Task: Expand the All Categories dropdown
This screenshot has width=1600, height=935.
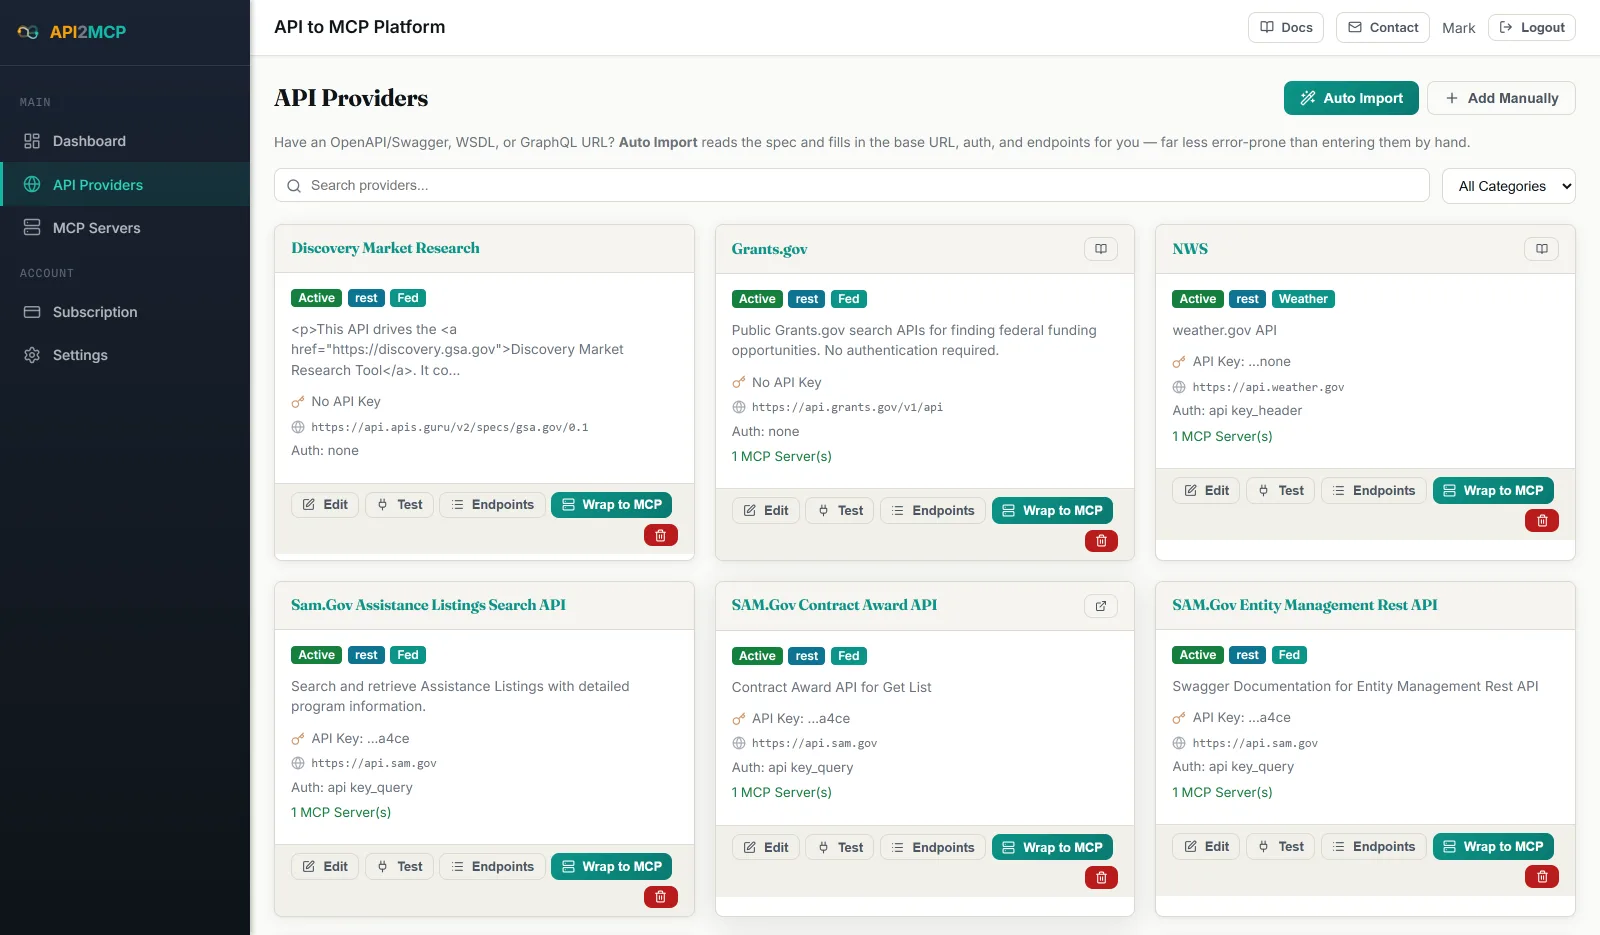Action: [1509, 186]
